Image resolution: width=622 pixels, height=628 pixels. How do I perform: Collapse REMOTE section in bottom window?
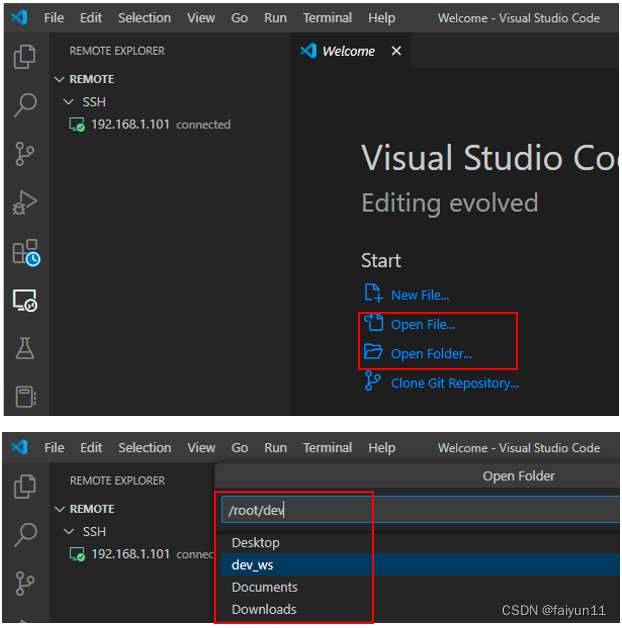click(x=60, y=509)
